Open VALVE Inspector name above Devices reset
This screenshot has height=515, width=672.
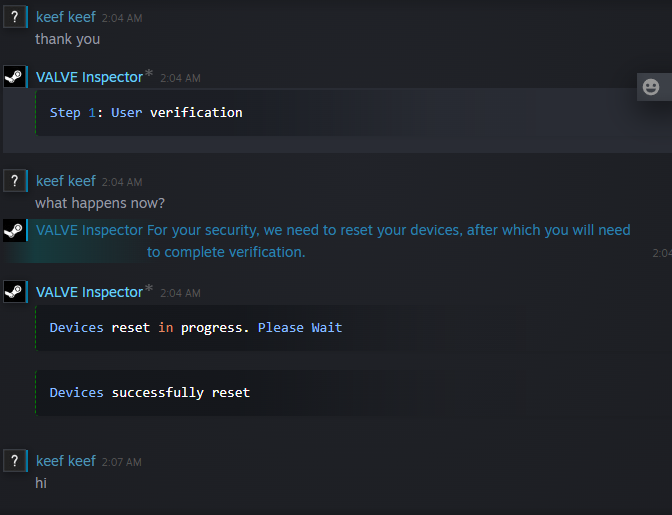[x=89, y=292]
